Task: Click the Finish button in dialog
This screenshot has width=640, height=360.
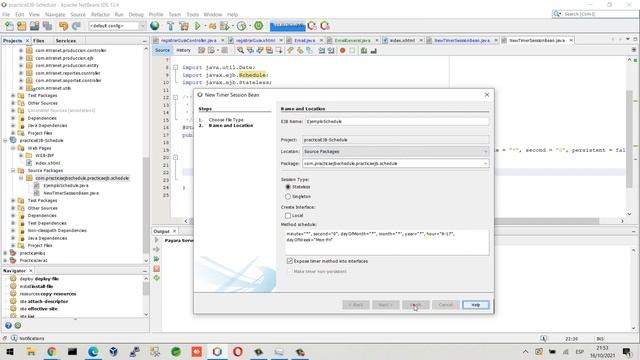Action: click(x=416, y=305)
